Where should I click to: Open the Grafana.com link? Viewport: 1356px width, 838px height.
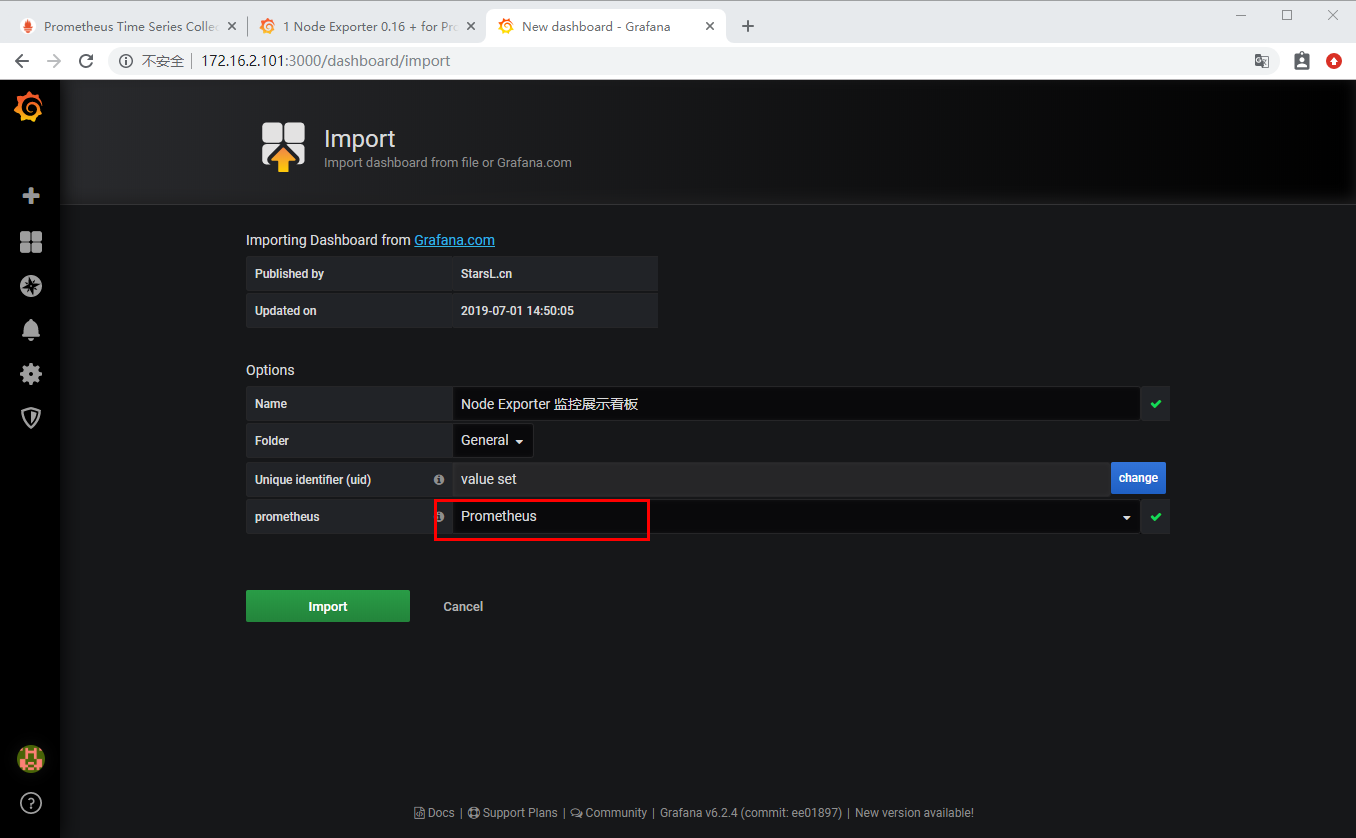(x=454, y=240)
